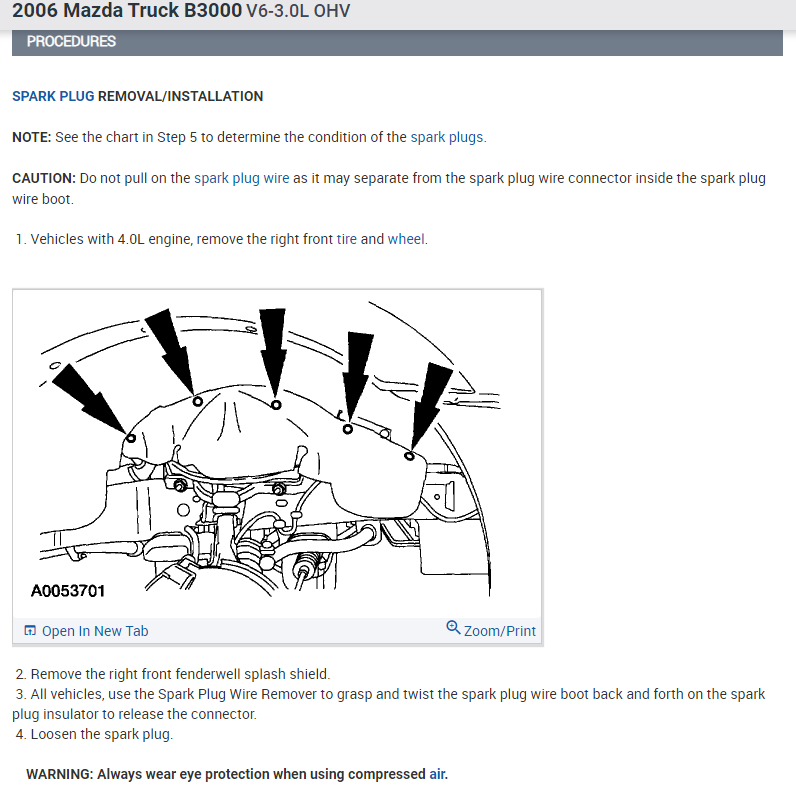Open the 'wheel' link in step 1
The width and height of the screenshot is (796, 801).
(x=406, y=239)
